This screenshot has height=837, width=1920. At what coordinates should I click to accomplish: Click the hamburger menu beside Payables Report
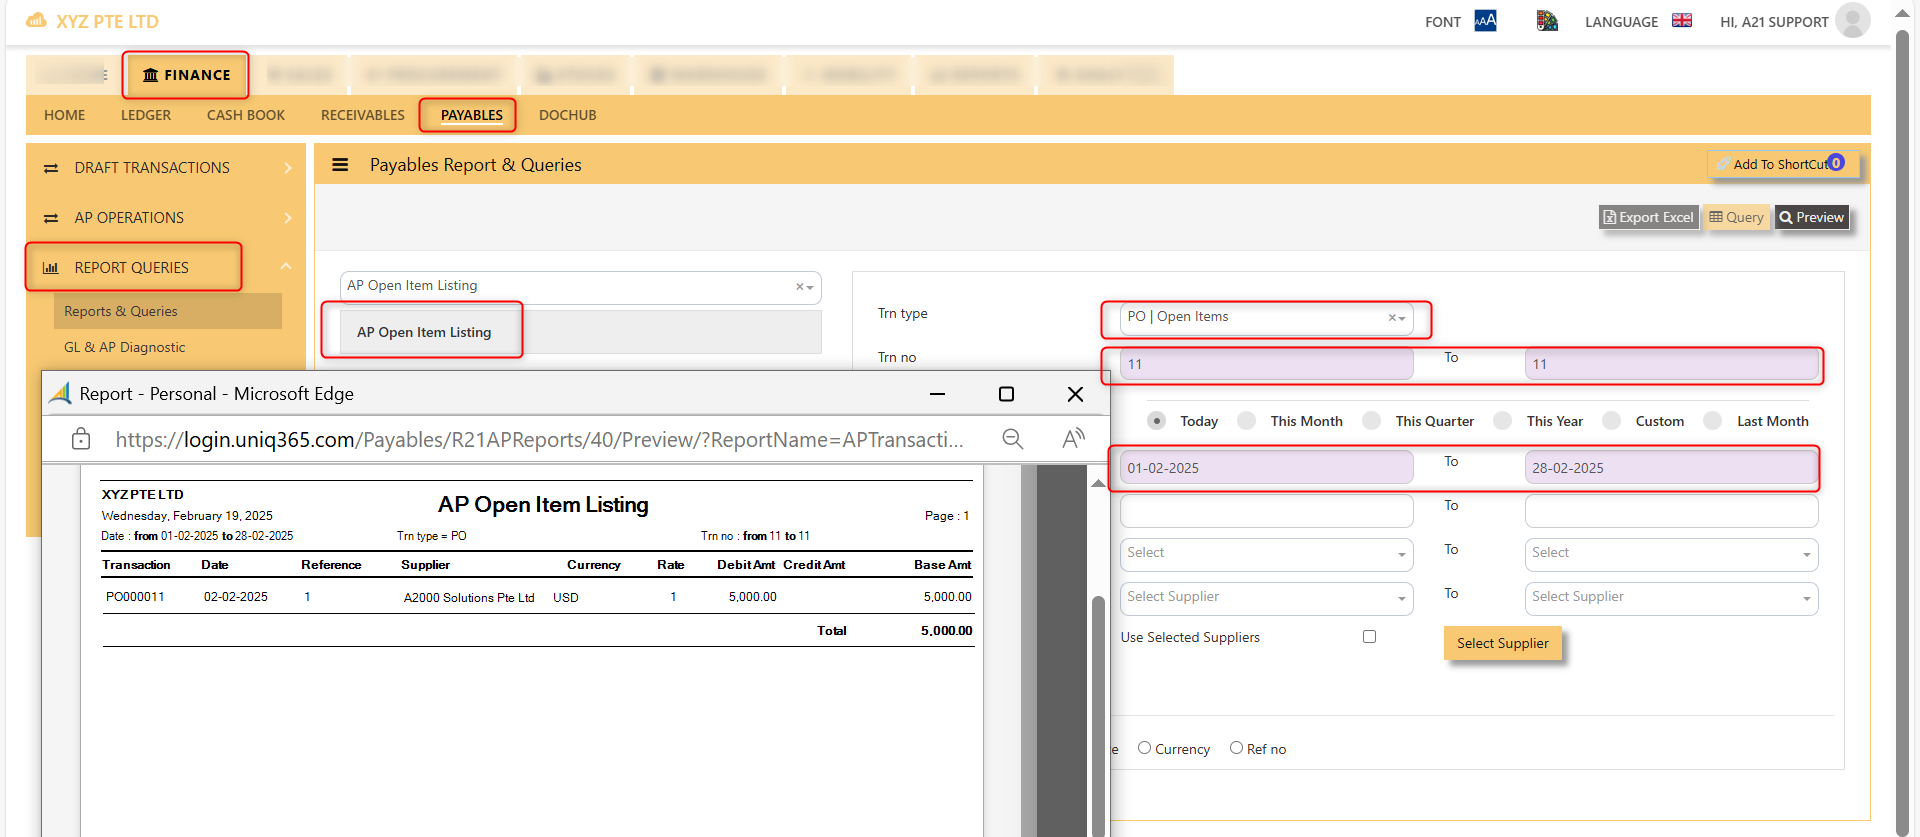(x=340, y=165)
